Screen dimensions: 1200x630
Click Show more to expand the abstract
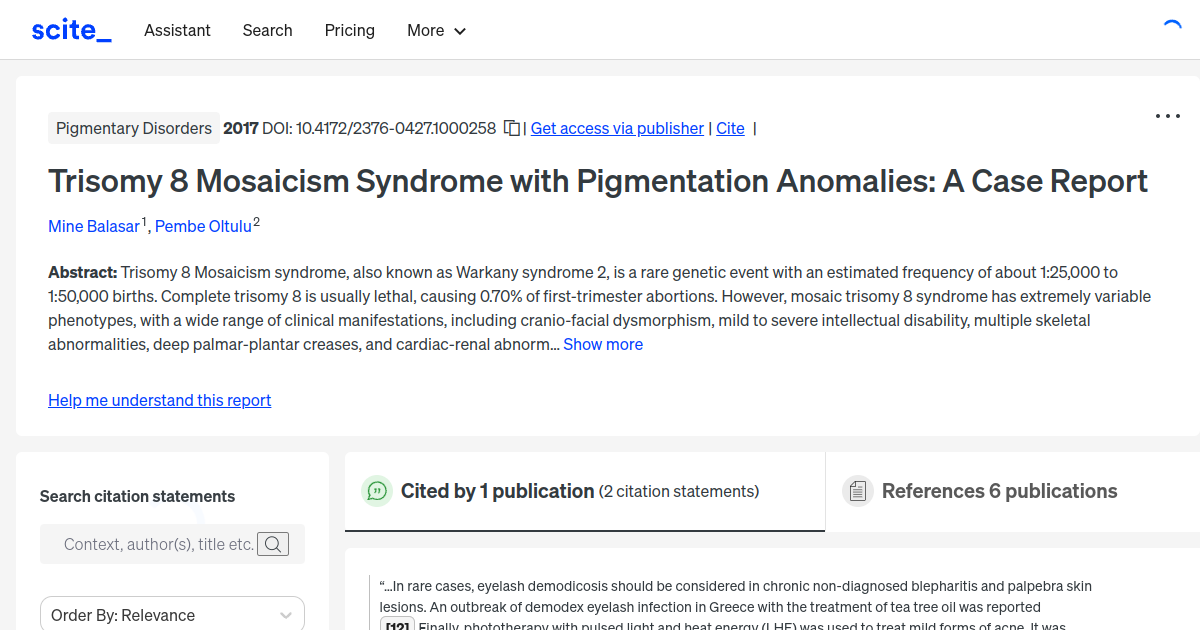tap(602, 344)
